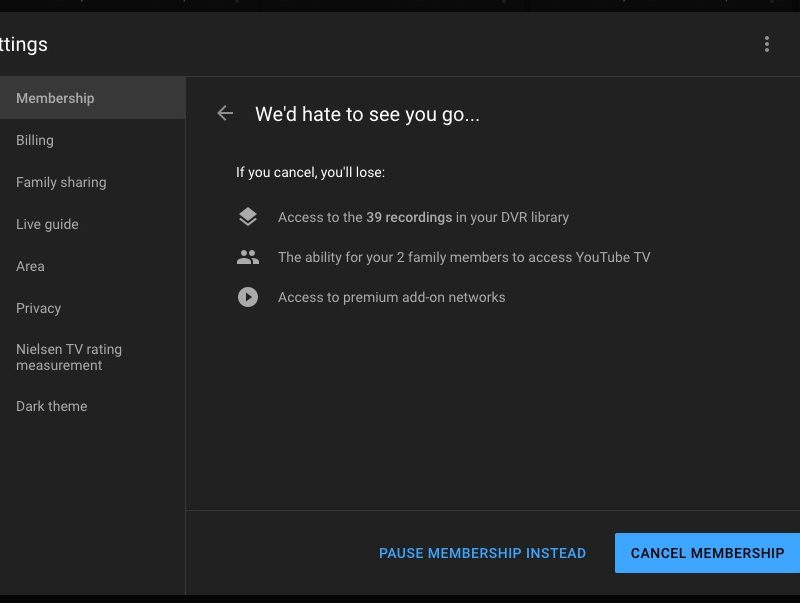Screen dimensions: 800x603
Task: Click the 2 family members access line
Action: point(464,257)
